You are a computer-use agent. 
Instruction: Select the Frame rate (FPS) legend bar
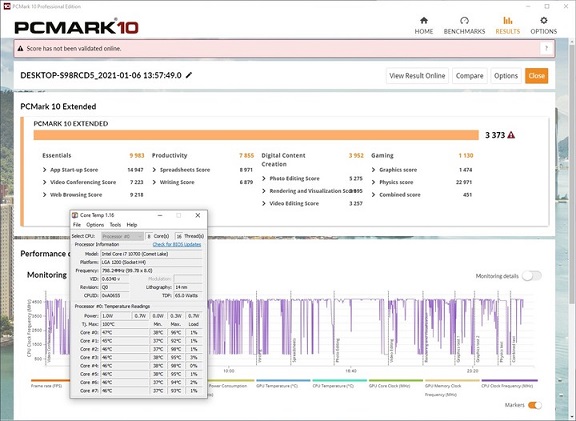coord(50,380)
